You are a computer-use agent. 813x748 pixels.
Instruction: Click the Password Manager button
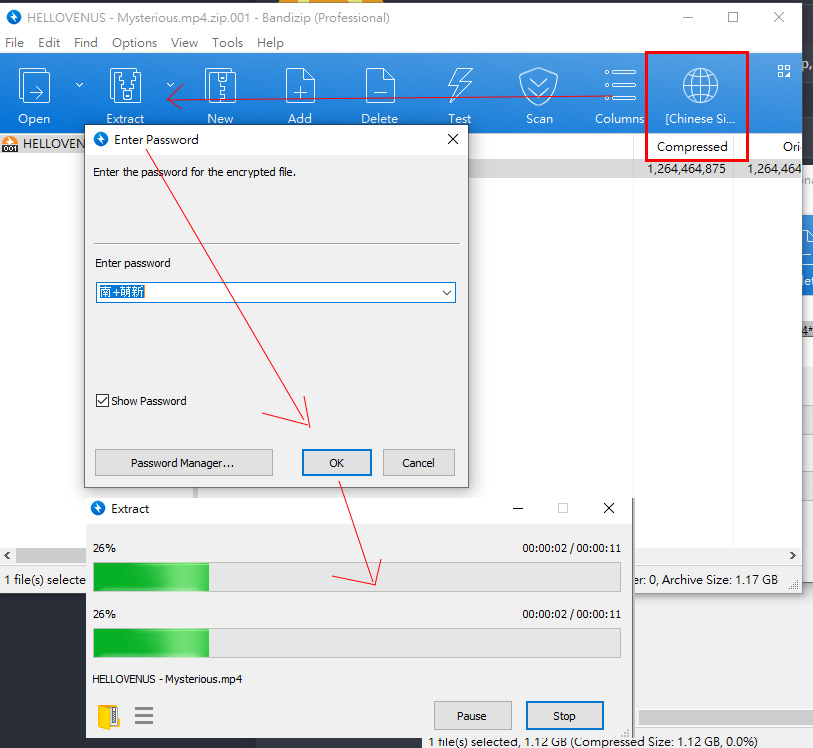click(x=184, y=462)
